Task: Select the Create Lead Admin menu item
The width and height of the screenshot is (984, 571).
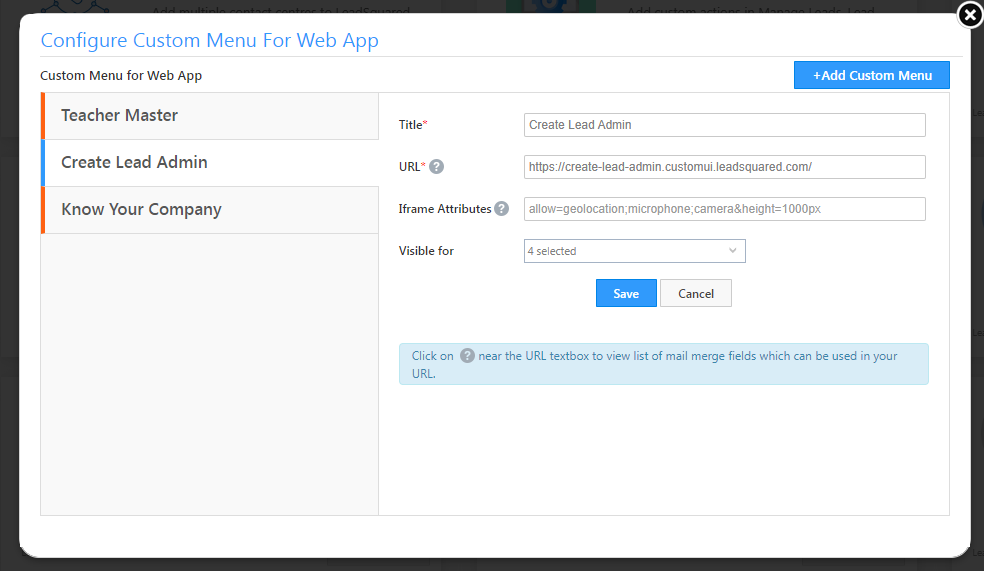Action: coord(210,163)
